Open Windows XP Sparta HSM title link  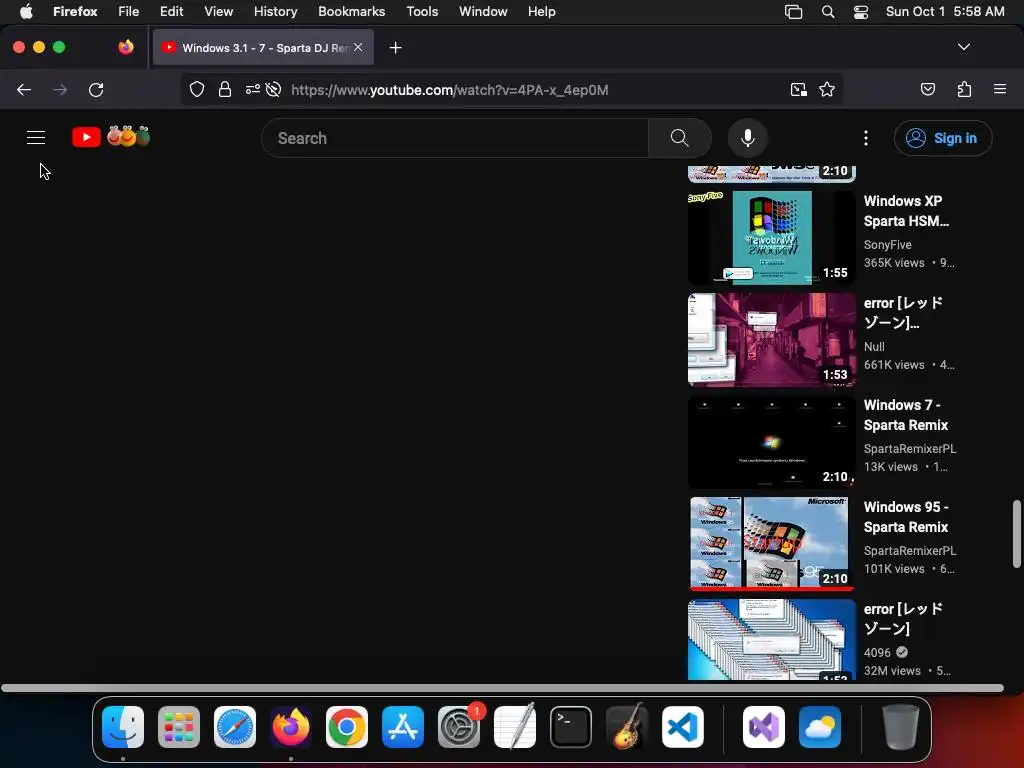coord(906,211)
